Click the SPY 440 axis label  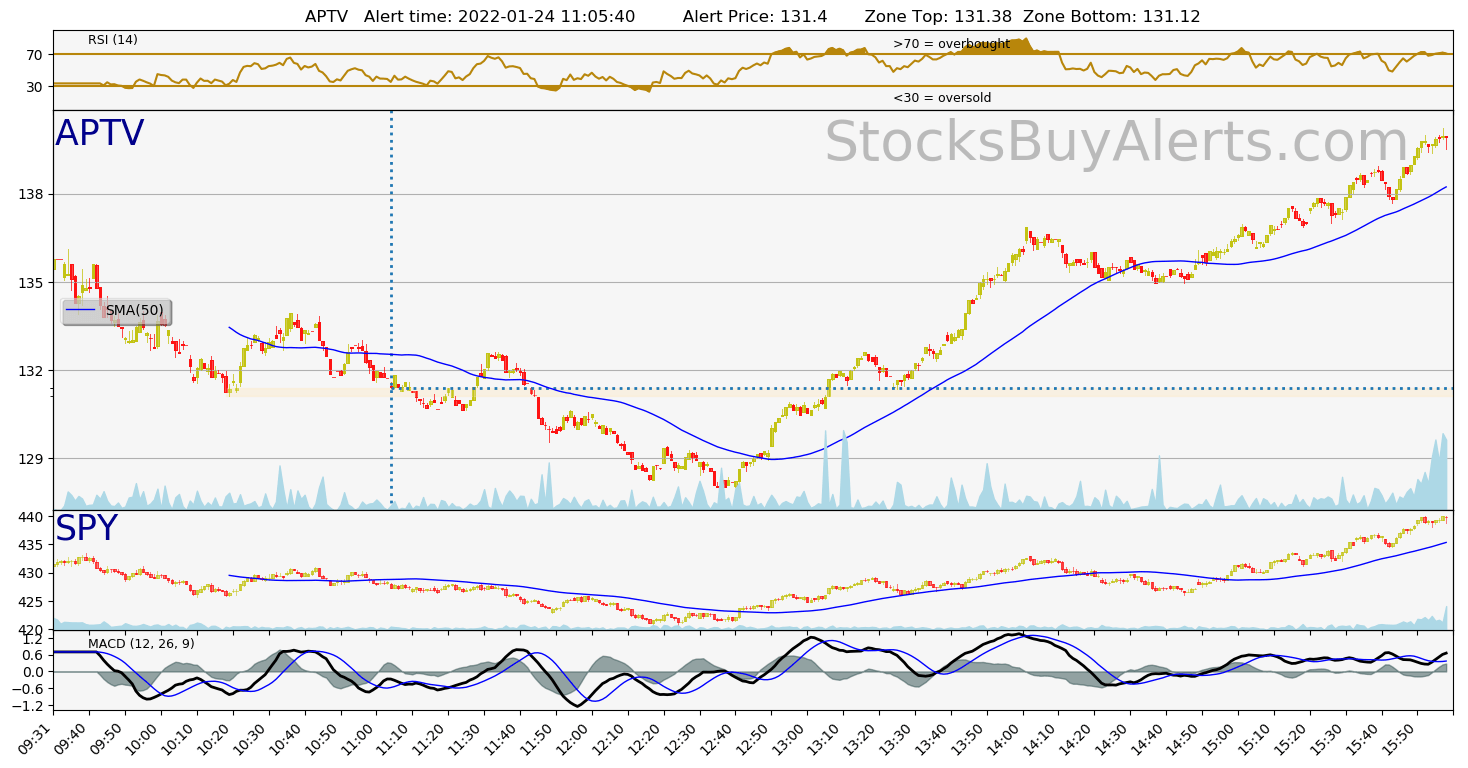coord(33,517)
